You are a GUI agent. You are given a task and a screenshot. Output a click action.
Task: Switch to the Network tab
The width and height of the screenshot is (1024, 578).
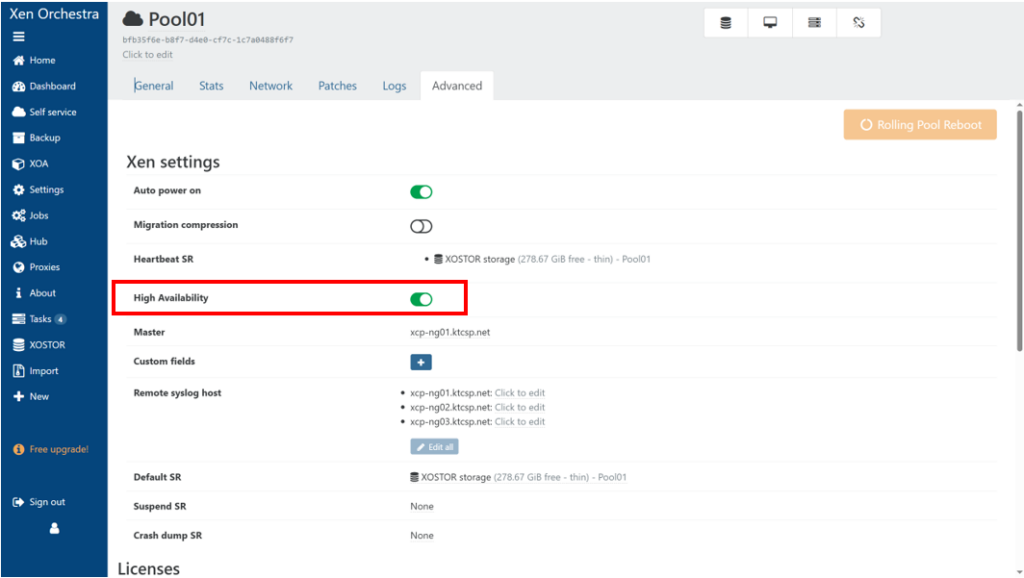(271, 86)
